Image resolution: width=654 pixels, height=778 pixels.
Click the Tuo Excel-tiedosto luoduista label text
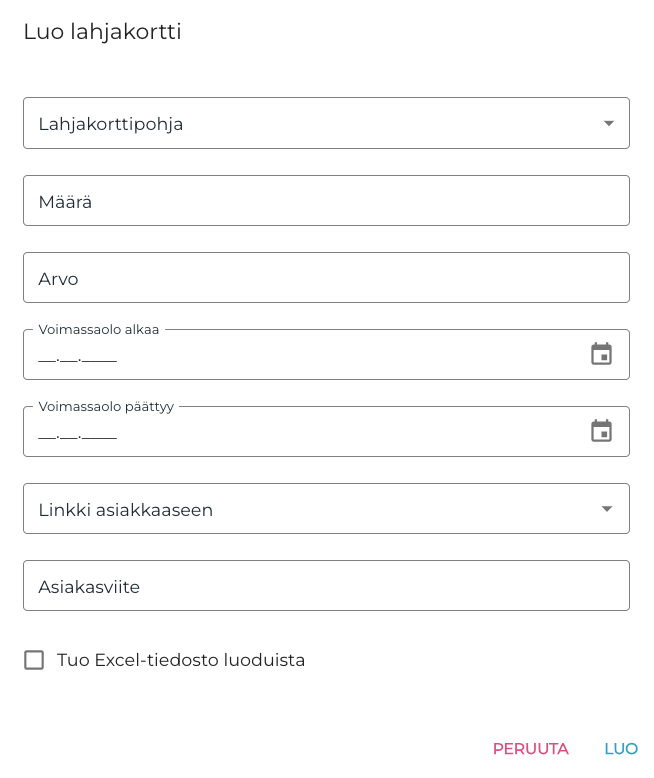[181, 660]
